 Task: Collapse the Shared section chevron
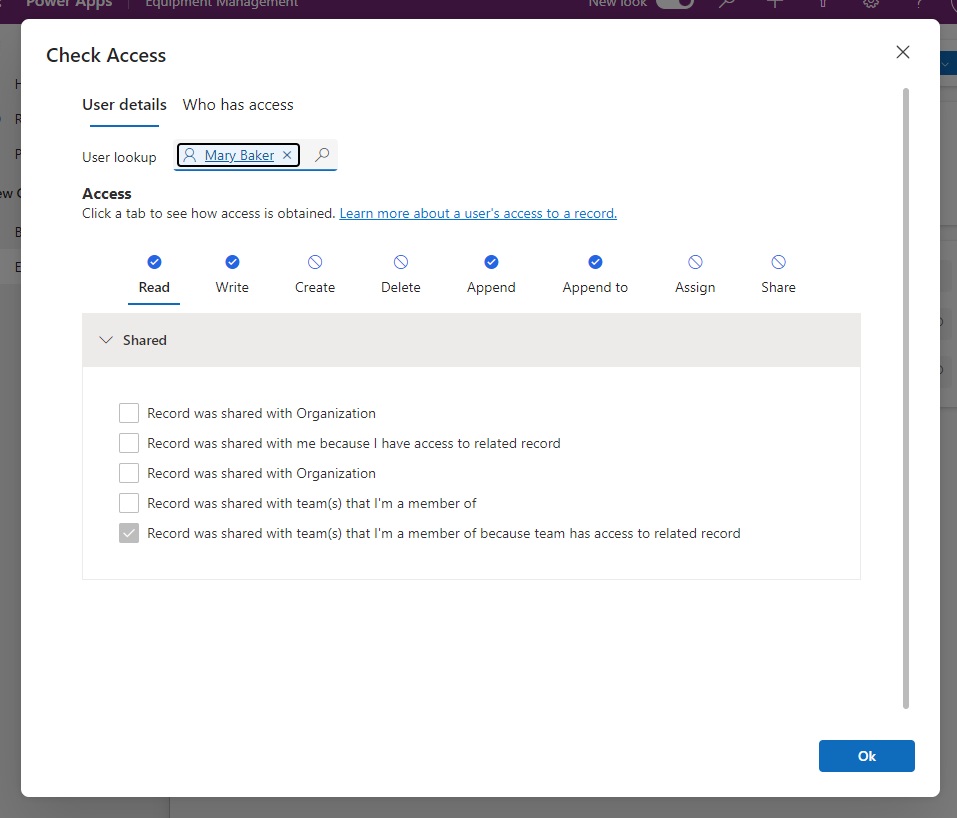106,340
